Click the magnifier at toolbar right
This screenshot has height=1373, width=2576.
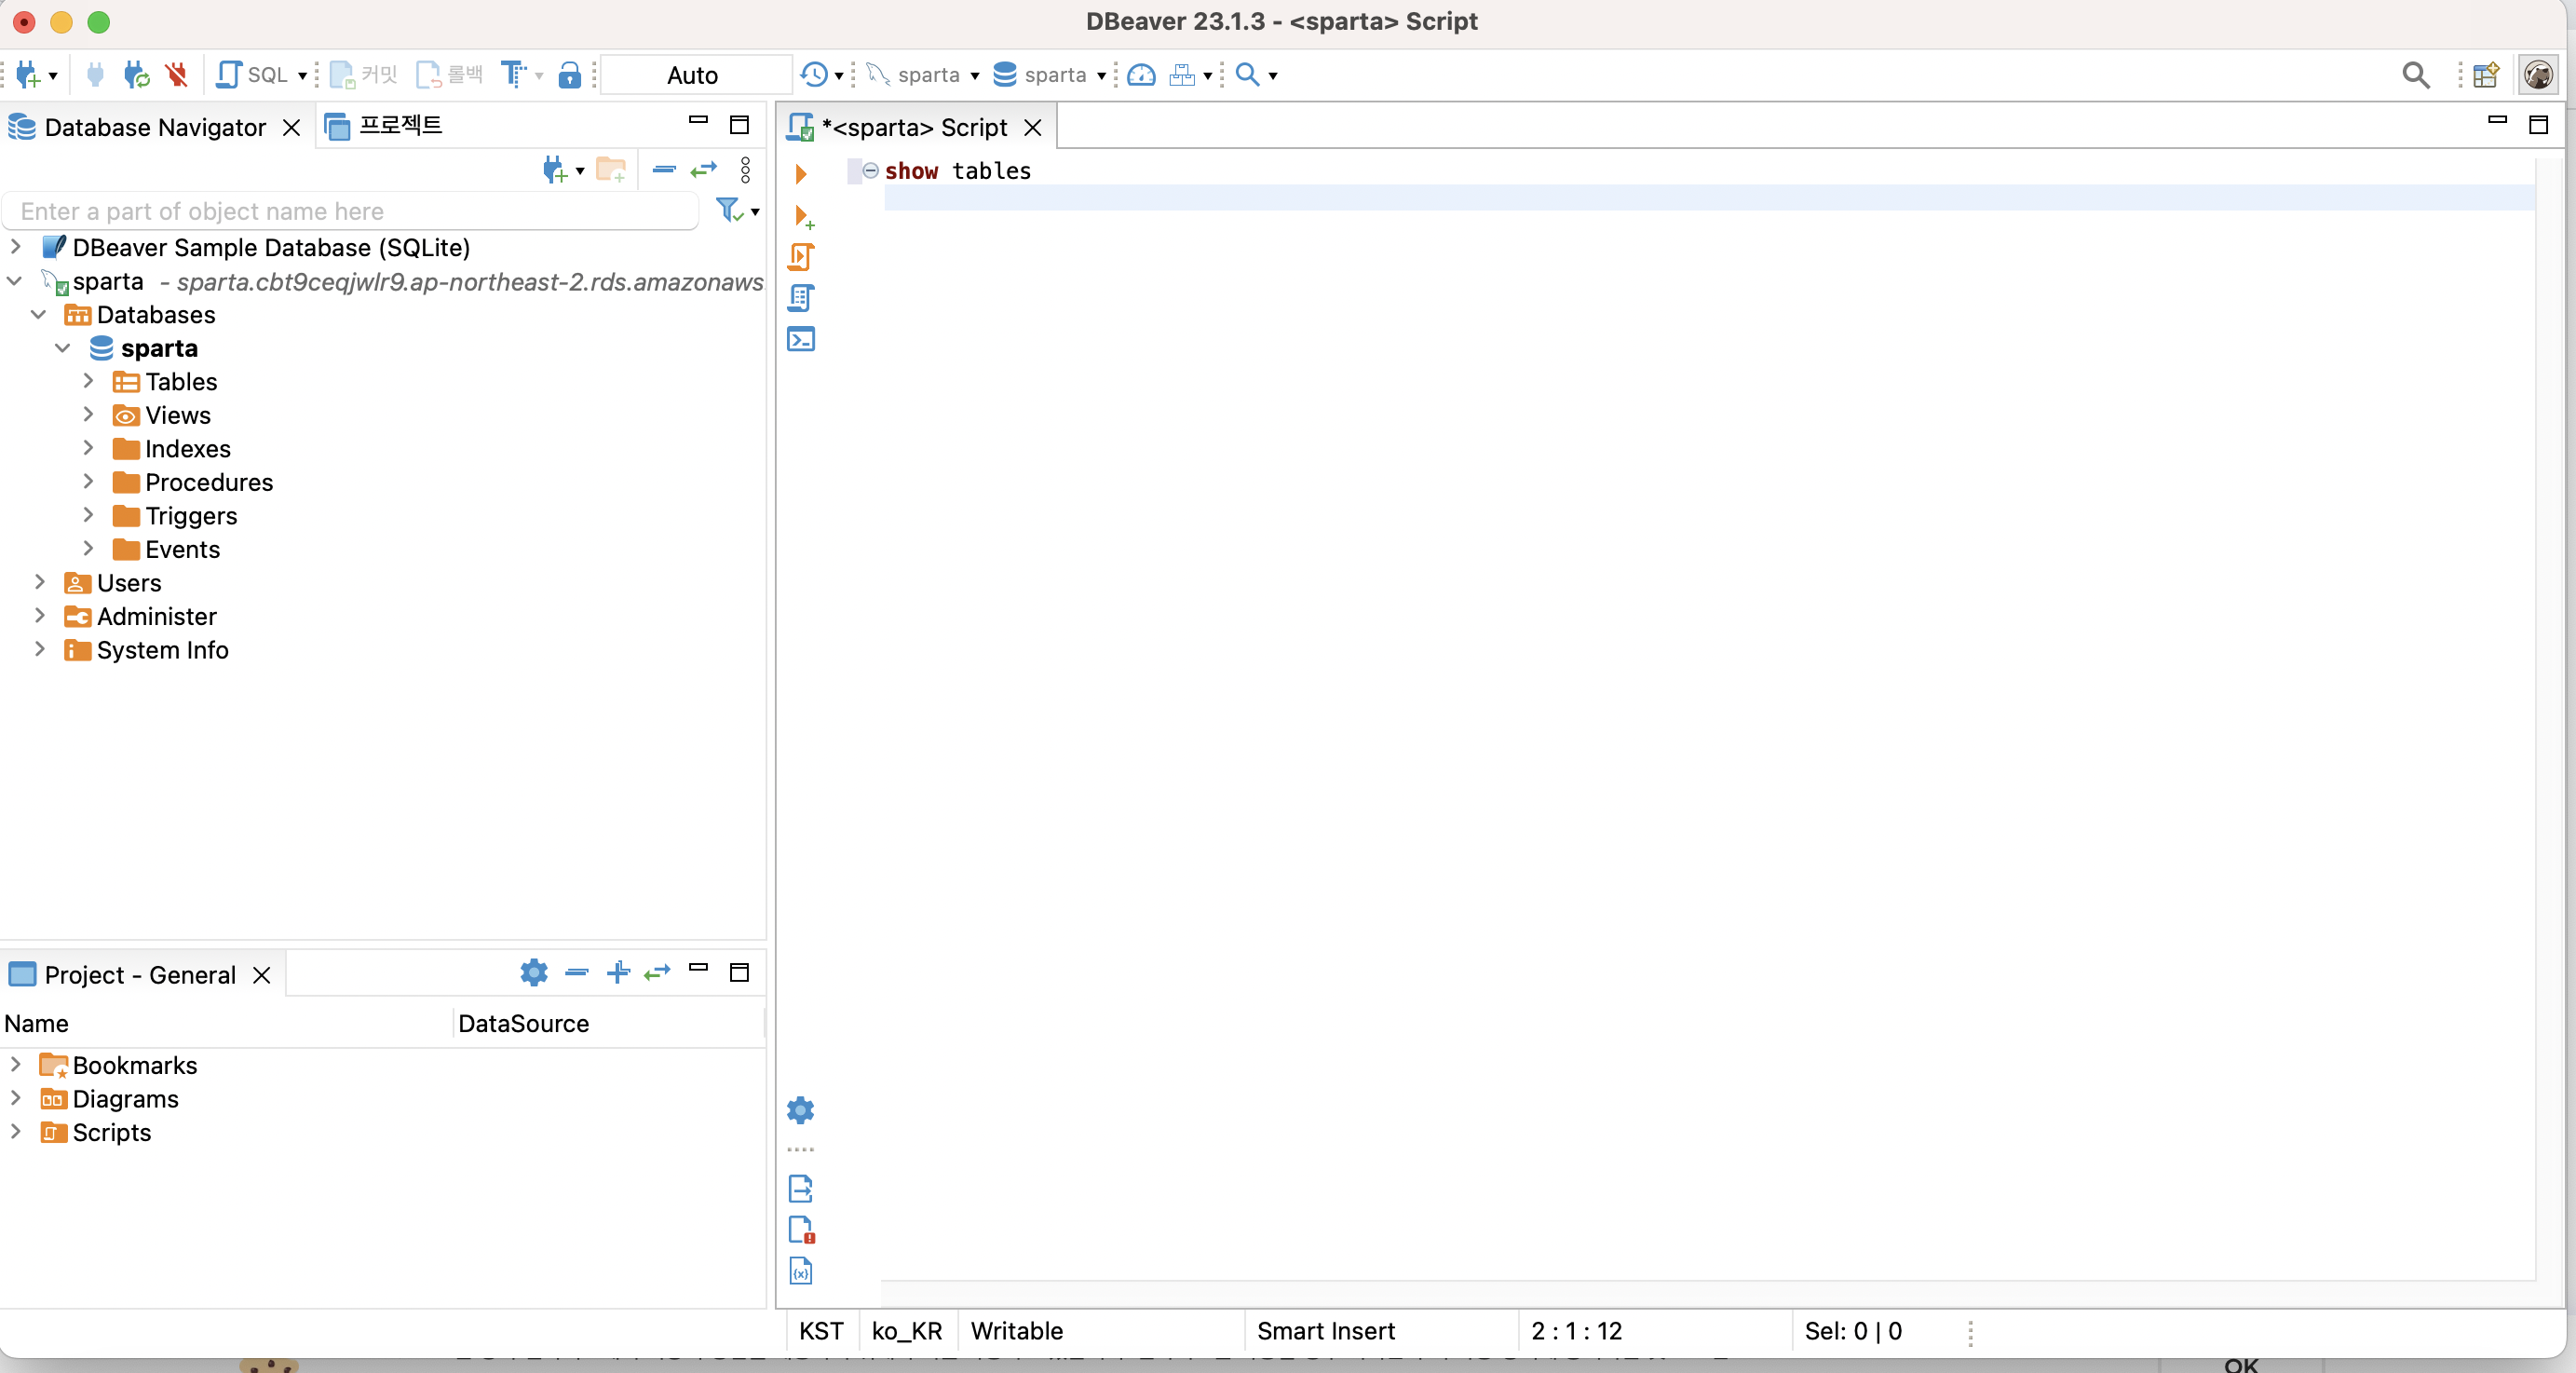point(2415,75)
